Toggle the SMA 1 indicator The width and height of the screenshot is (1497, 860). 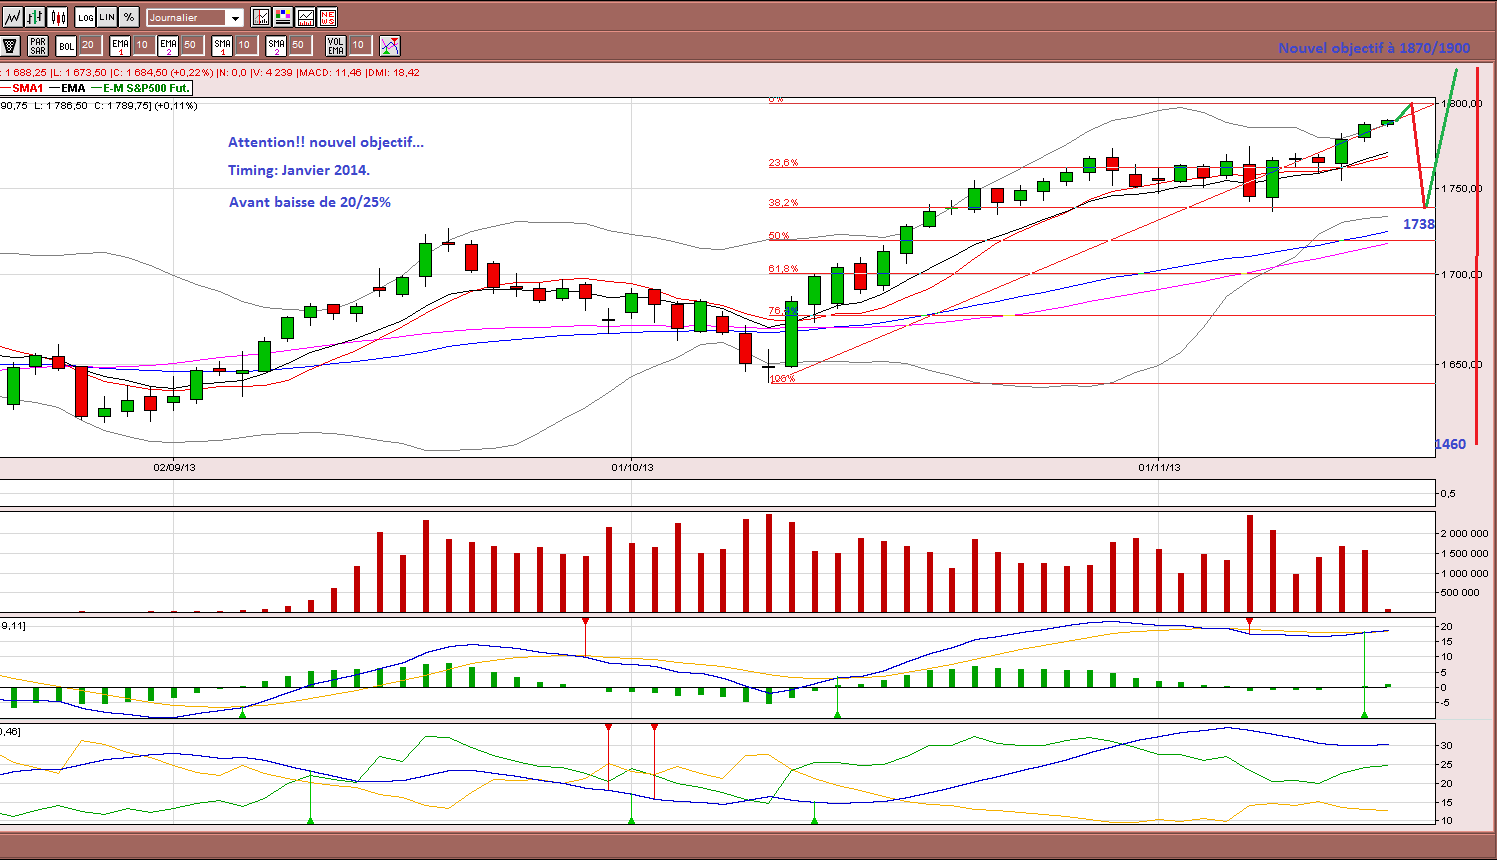point(222,45)
